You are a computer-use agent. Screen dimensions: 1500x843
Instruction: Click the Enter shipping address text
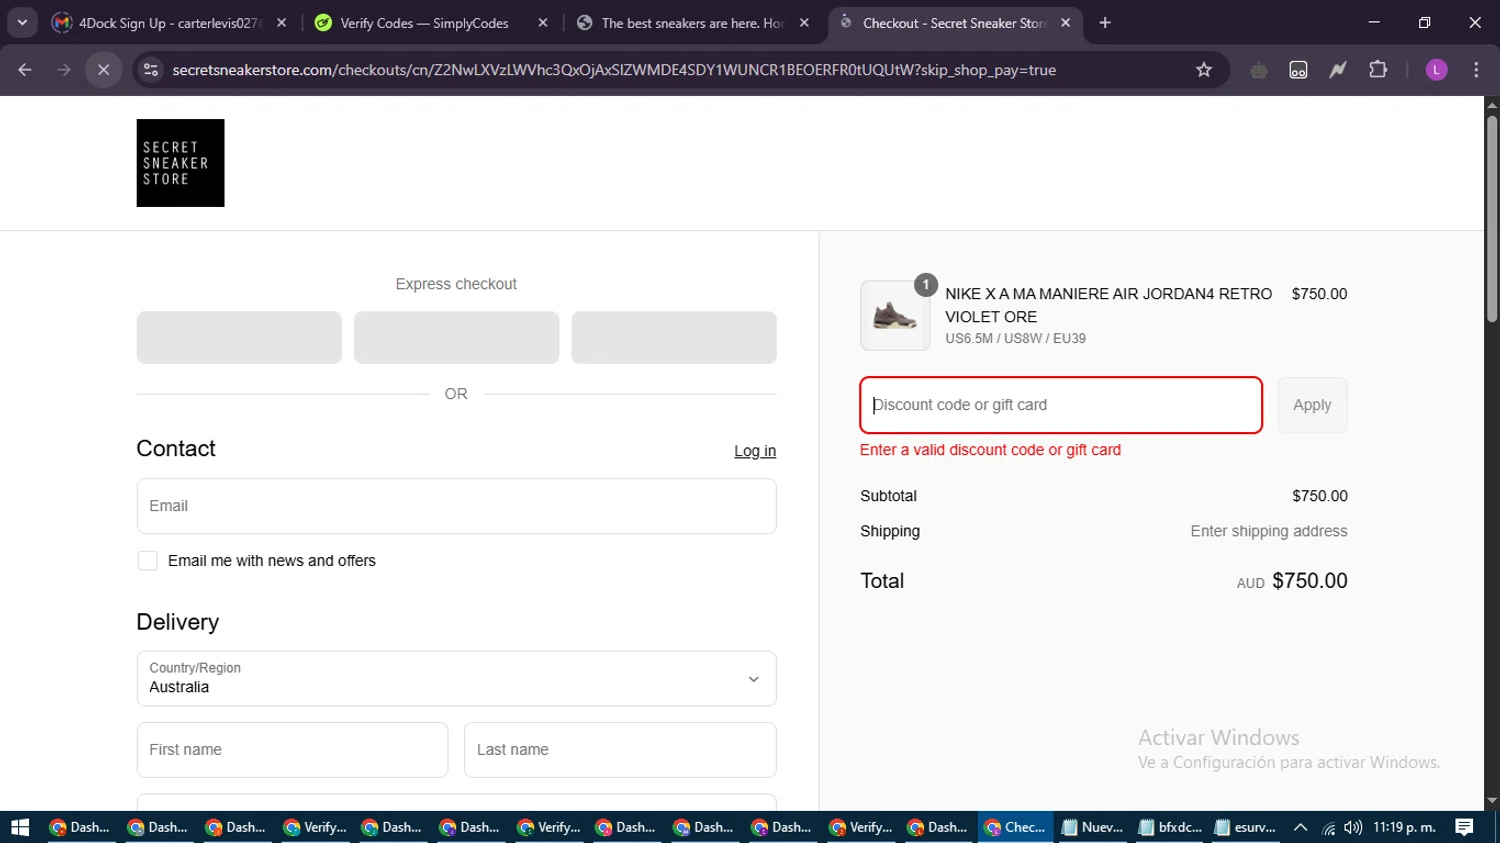point(1269,531)
